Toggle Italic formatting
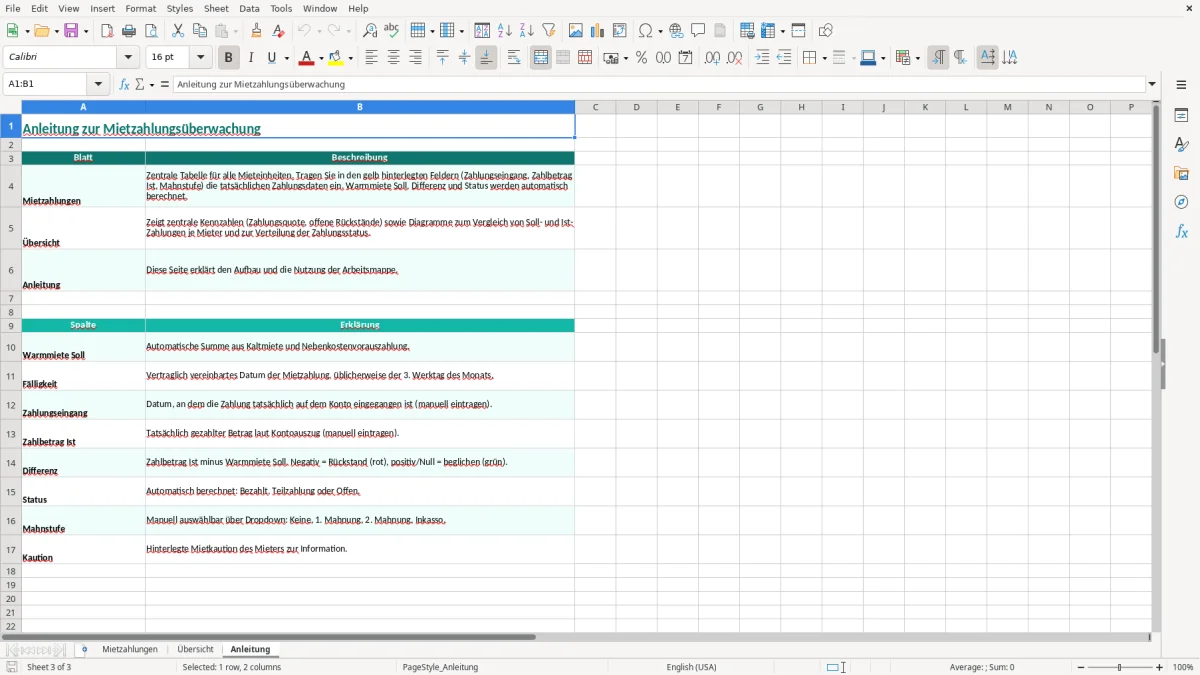The width and height of the screenshot is (1200, 675). [250, 58]
